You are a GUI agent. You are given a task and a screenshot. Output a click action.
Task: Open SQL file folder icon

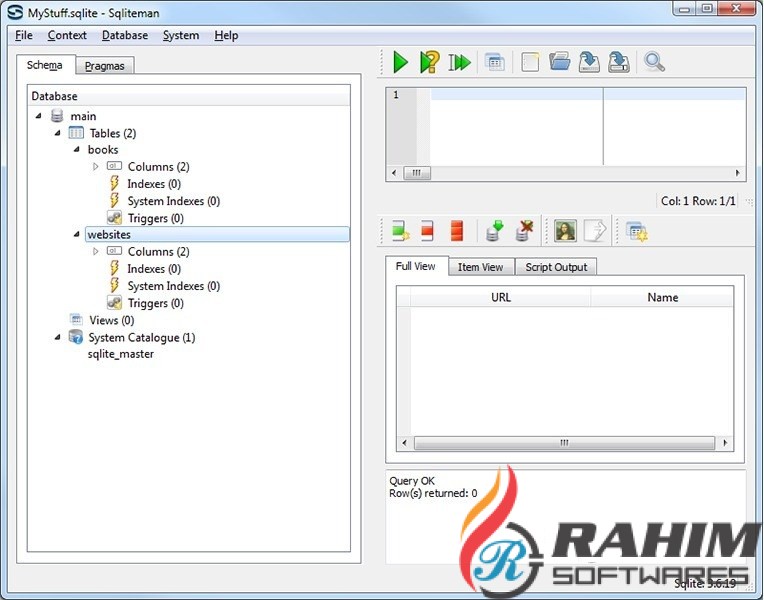(559, 62)
